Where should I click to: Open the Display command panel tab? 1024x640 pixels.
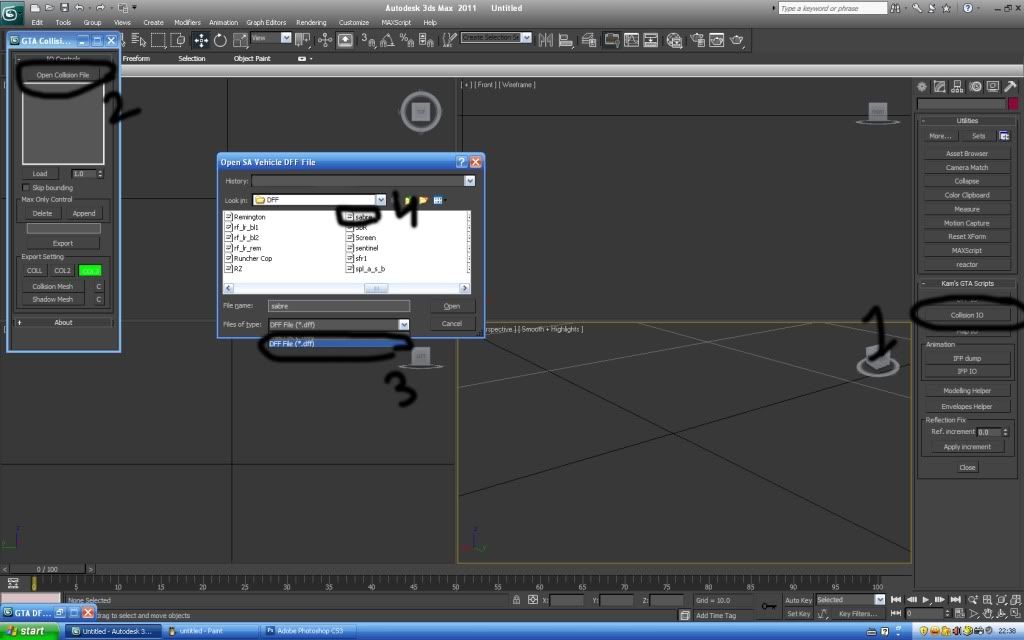pos(993,86)
